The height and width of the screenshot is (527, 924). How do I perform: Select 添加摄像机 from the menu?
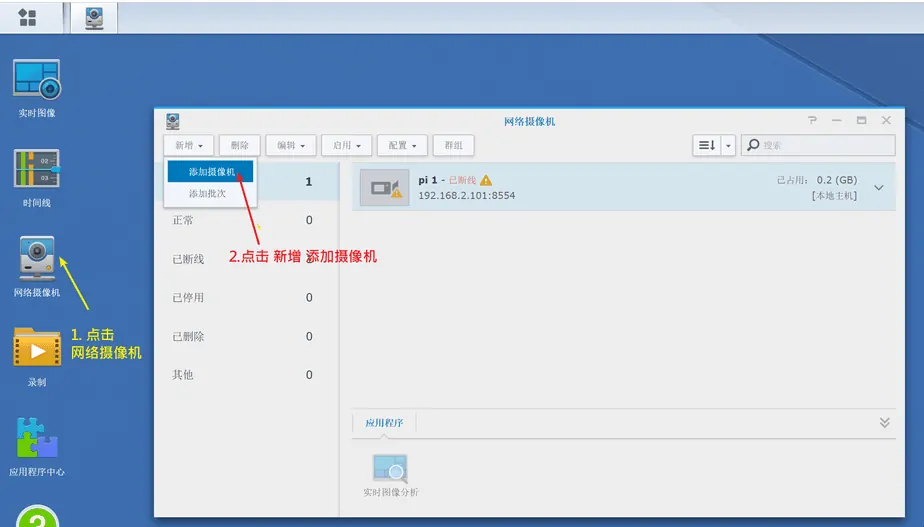pos(211,172)
